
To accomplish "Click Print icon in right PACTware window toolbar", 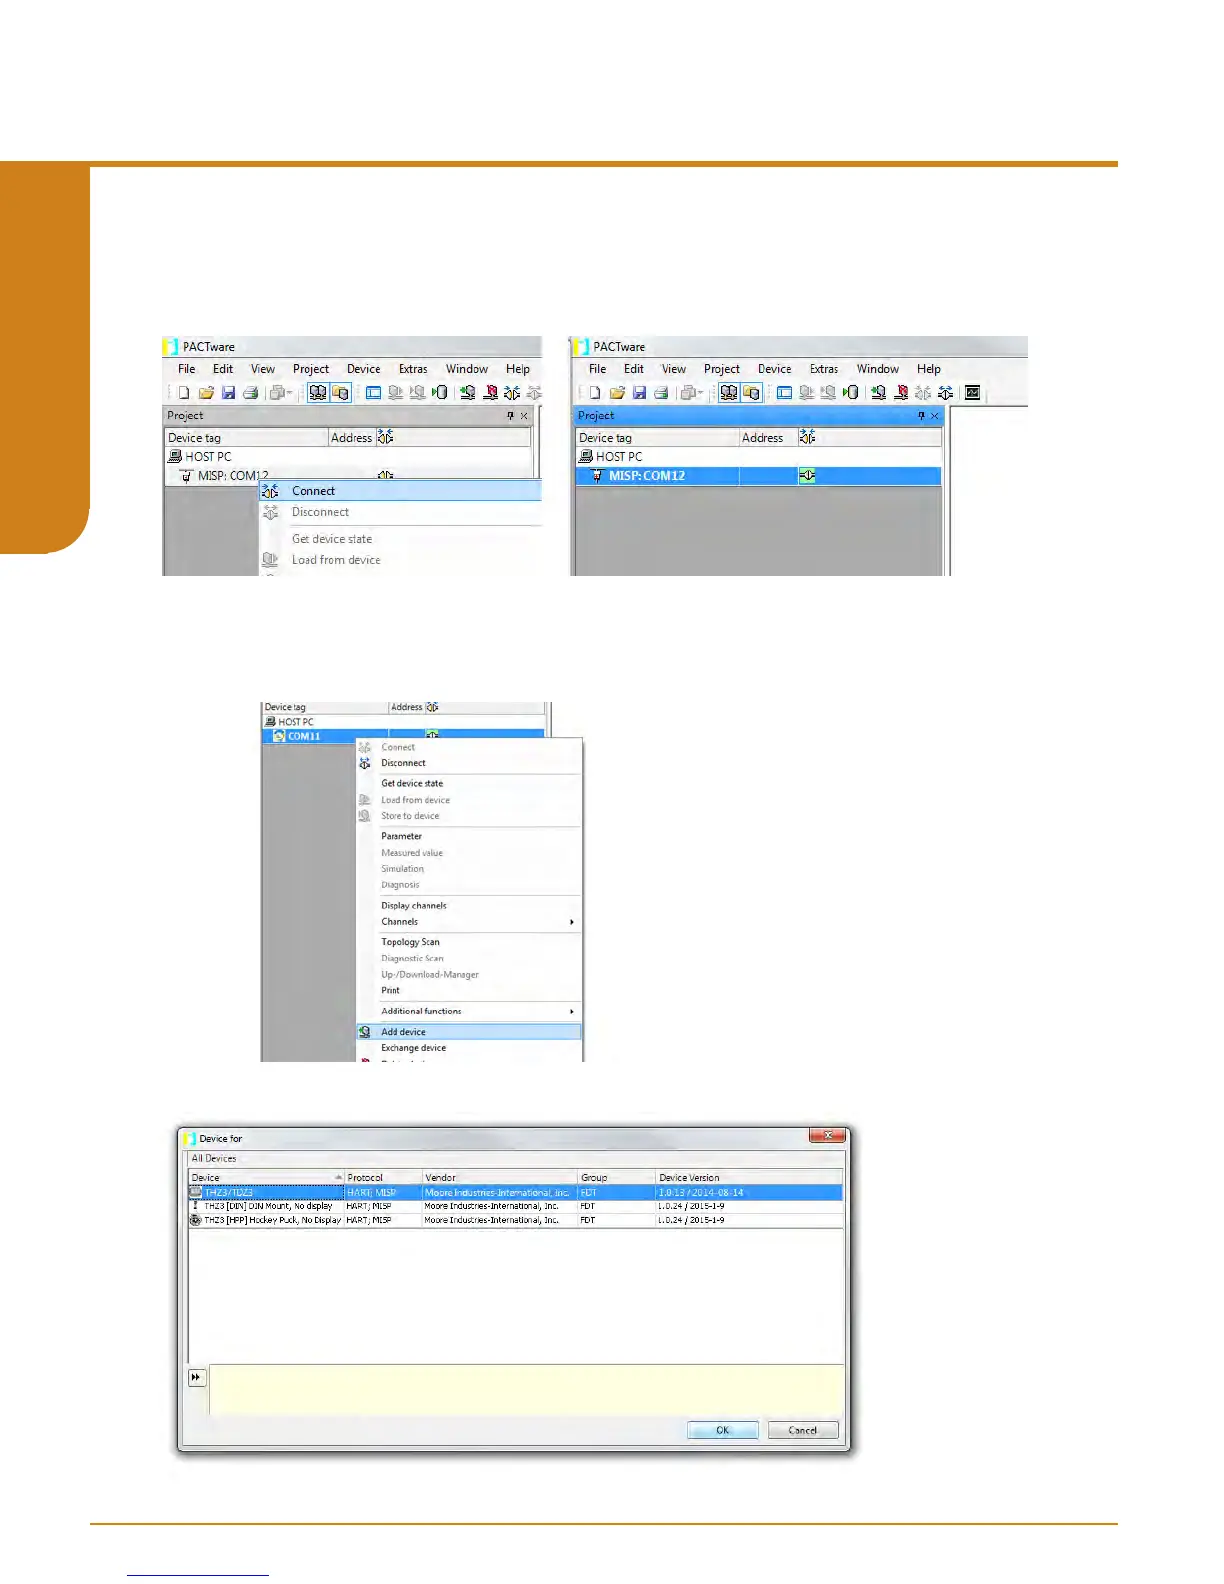I will tap(661, 393).
